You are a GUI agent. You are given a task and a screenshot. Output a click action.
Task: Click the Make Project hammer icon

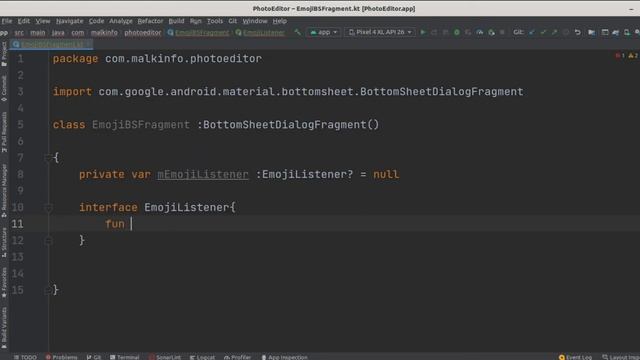298,32
